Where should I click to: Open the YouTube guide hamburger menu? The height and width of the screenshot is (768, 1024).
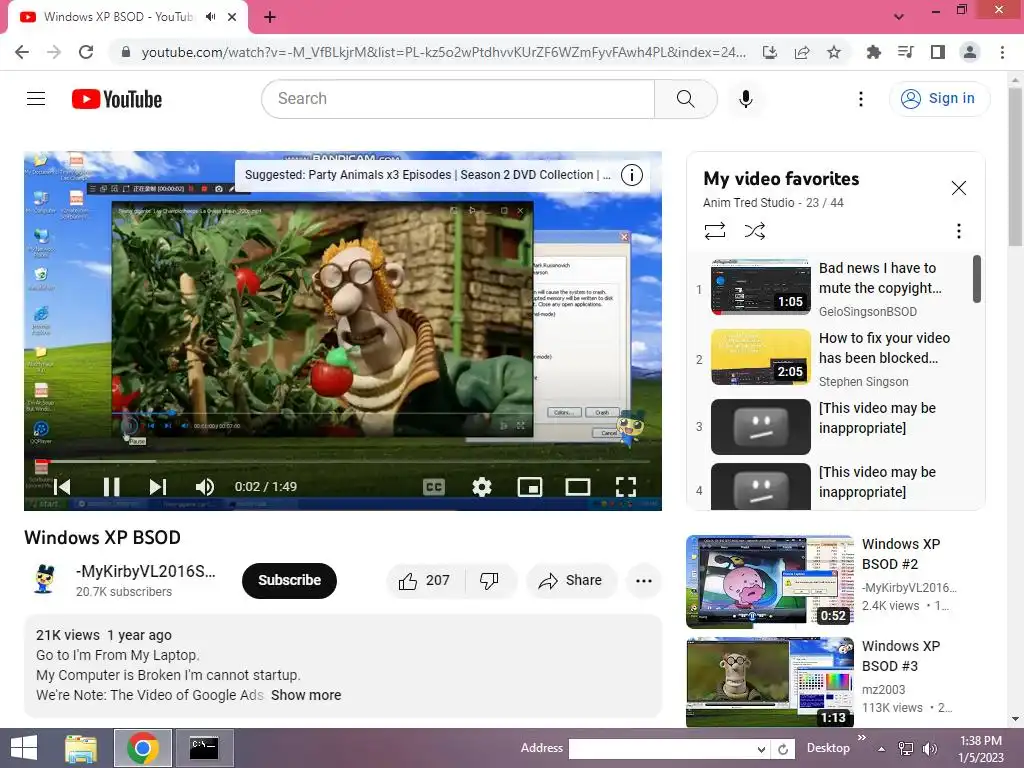coord(36,99)
